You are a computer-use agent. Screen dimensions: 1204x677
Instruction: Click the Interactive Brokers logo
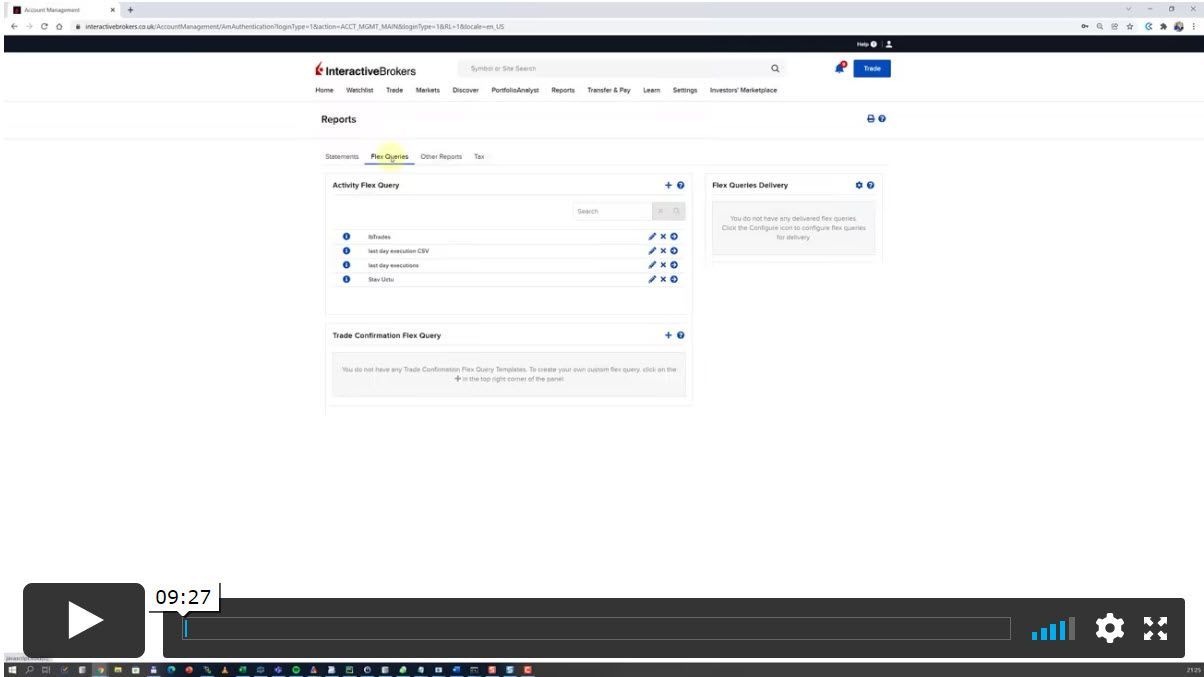coord(365,70)
